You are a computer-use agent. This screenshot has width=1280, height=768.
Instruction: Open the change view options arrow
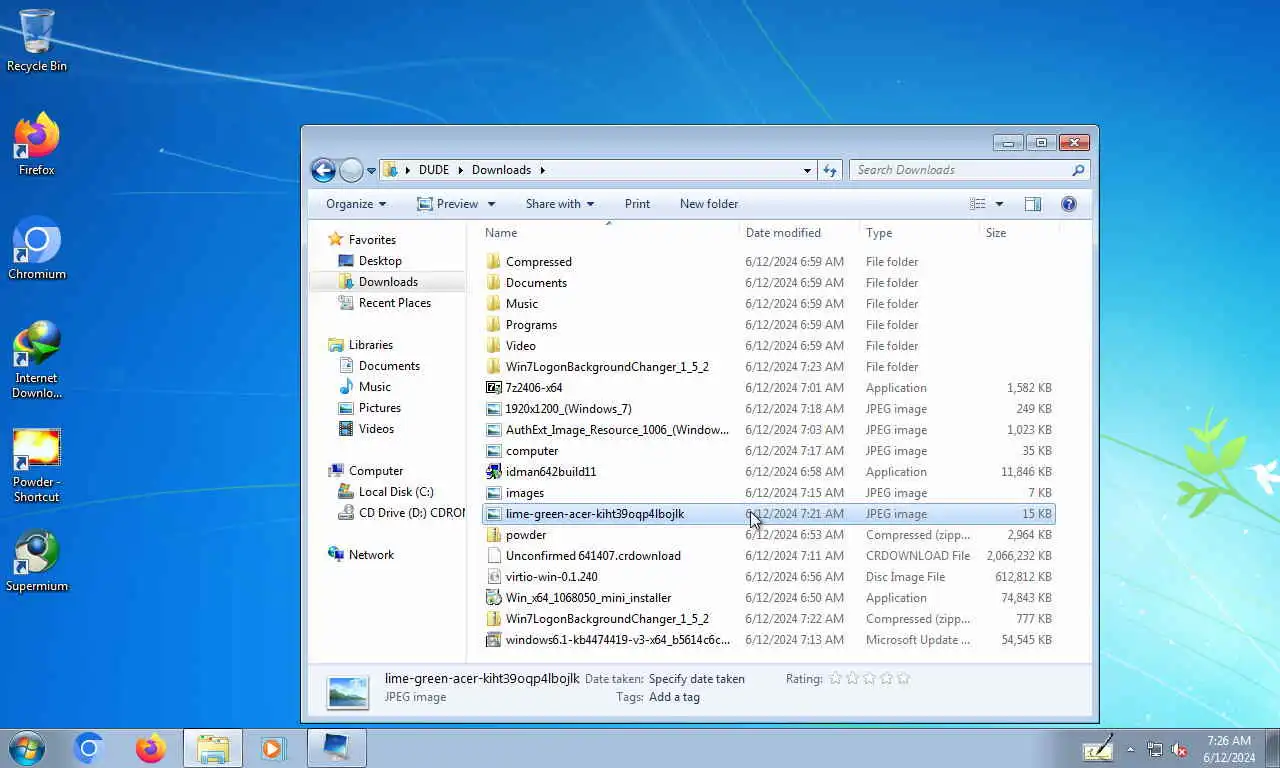999,204
